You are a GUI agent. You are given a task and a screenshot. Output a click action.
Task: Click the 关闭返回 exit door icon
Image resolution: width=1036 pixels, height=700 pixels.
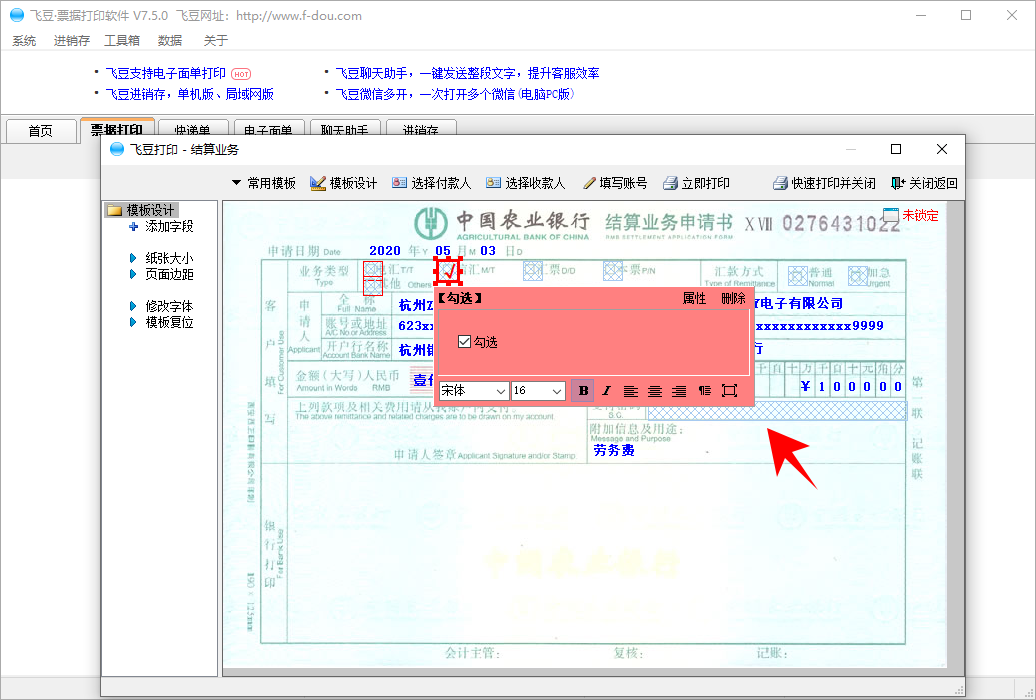coord(898,183)
